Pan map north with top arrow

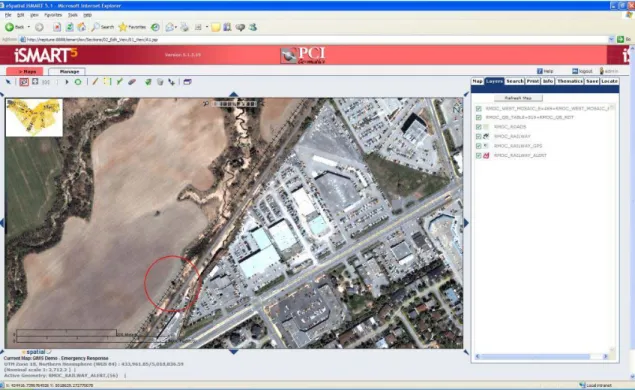pyautogui.click(x=234, y=94)
